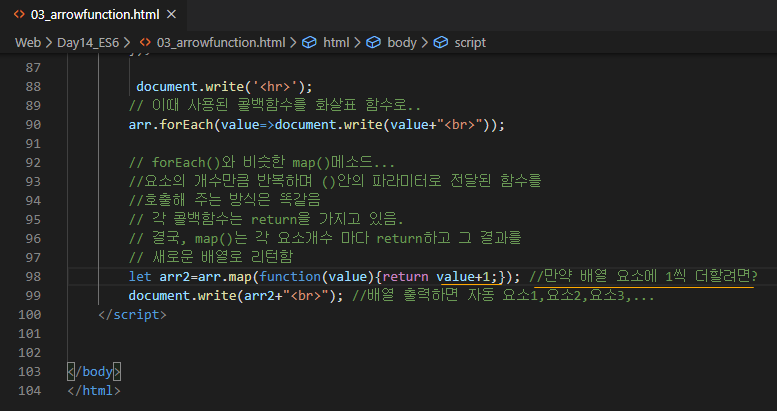Click the script breadcrumb symbol
777x411 pixels.
470,43
